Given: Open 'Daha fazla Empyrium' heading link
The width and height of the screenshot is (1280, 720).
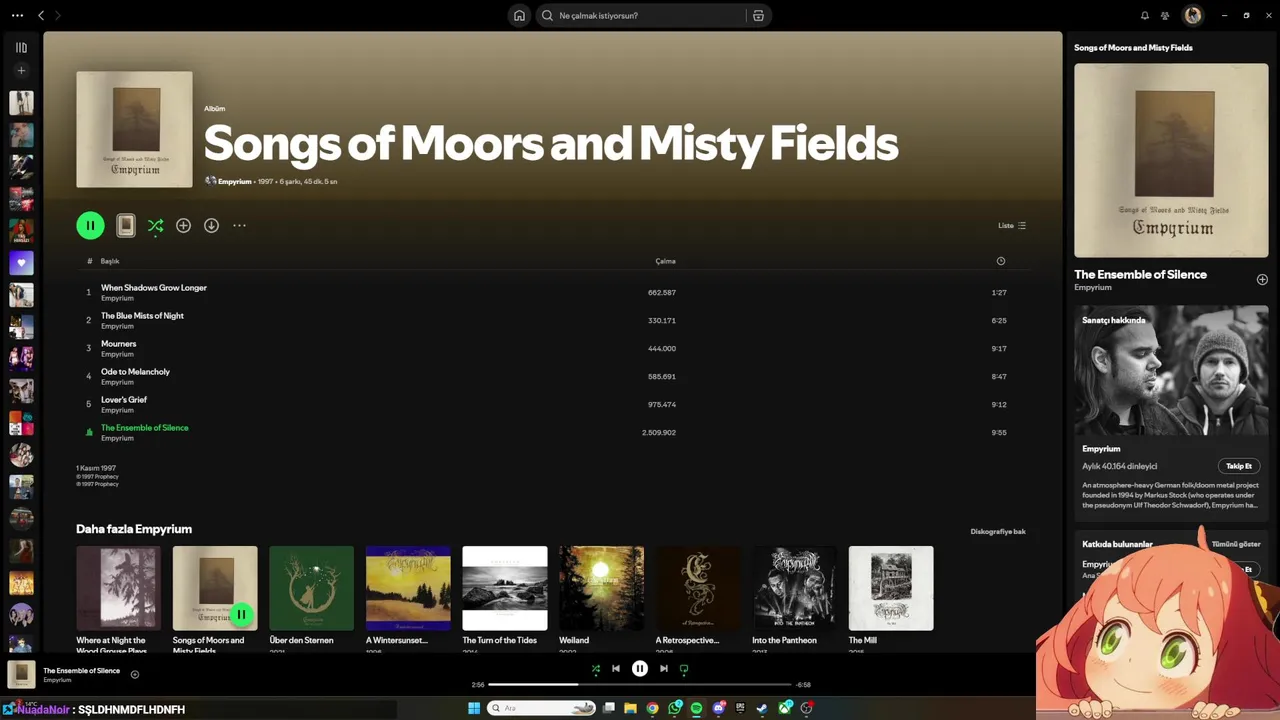Looking at the screenshot, I should (134, 529).
